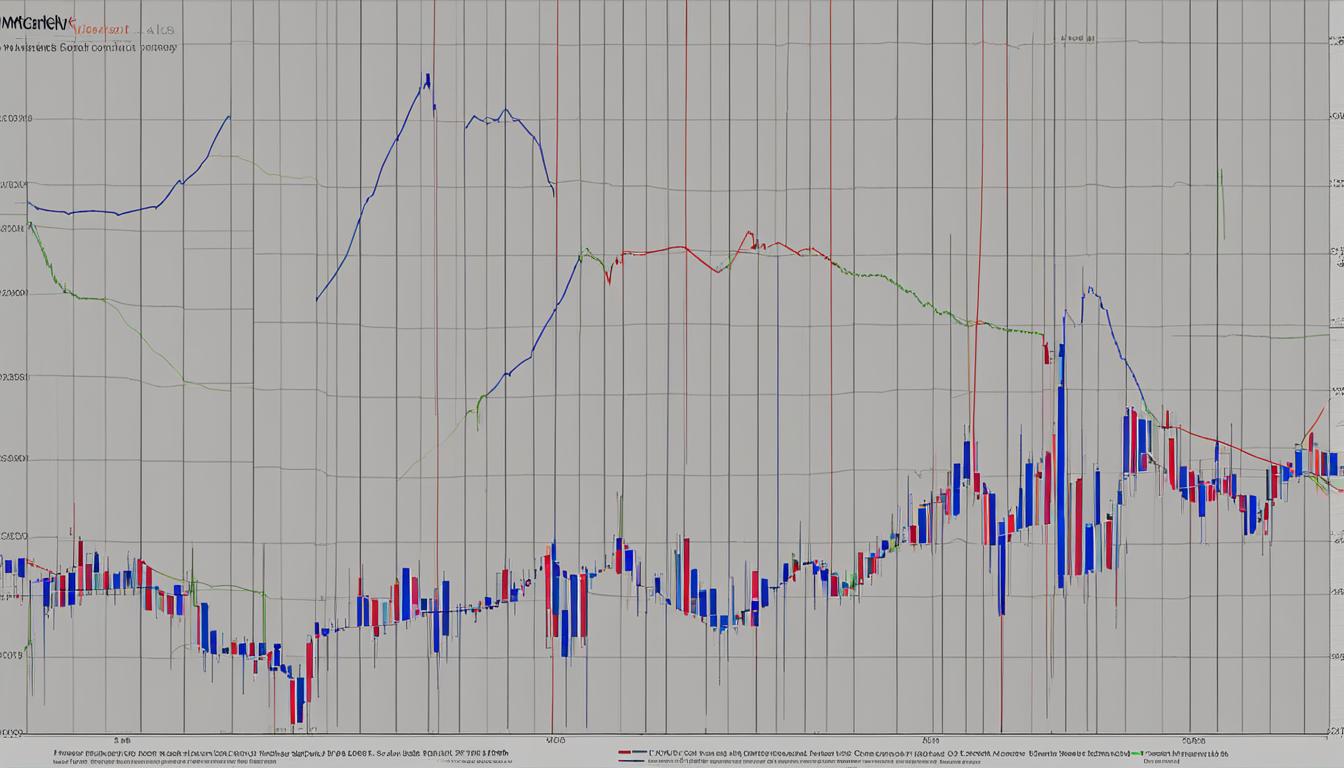Select the green legend swatch below the chart
This screenshot has height=768, width=1344.
[1136, 753]
